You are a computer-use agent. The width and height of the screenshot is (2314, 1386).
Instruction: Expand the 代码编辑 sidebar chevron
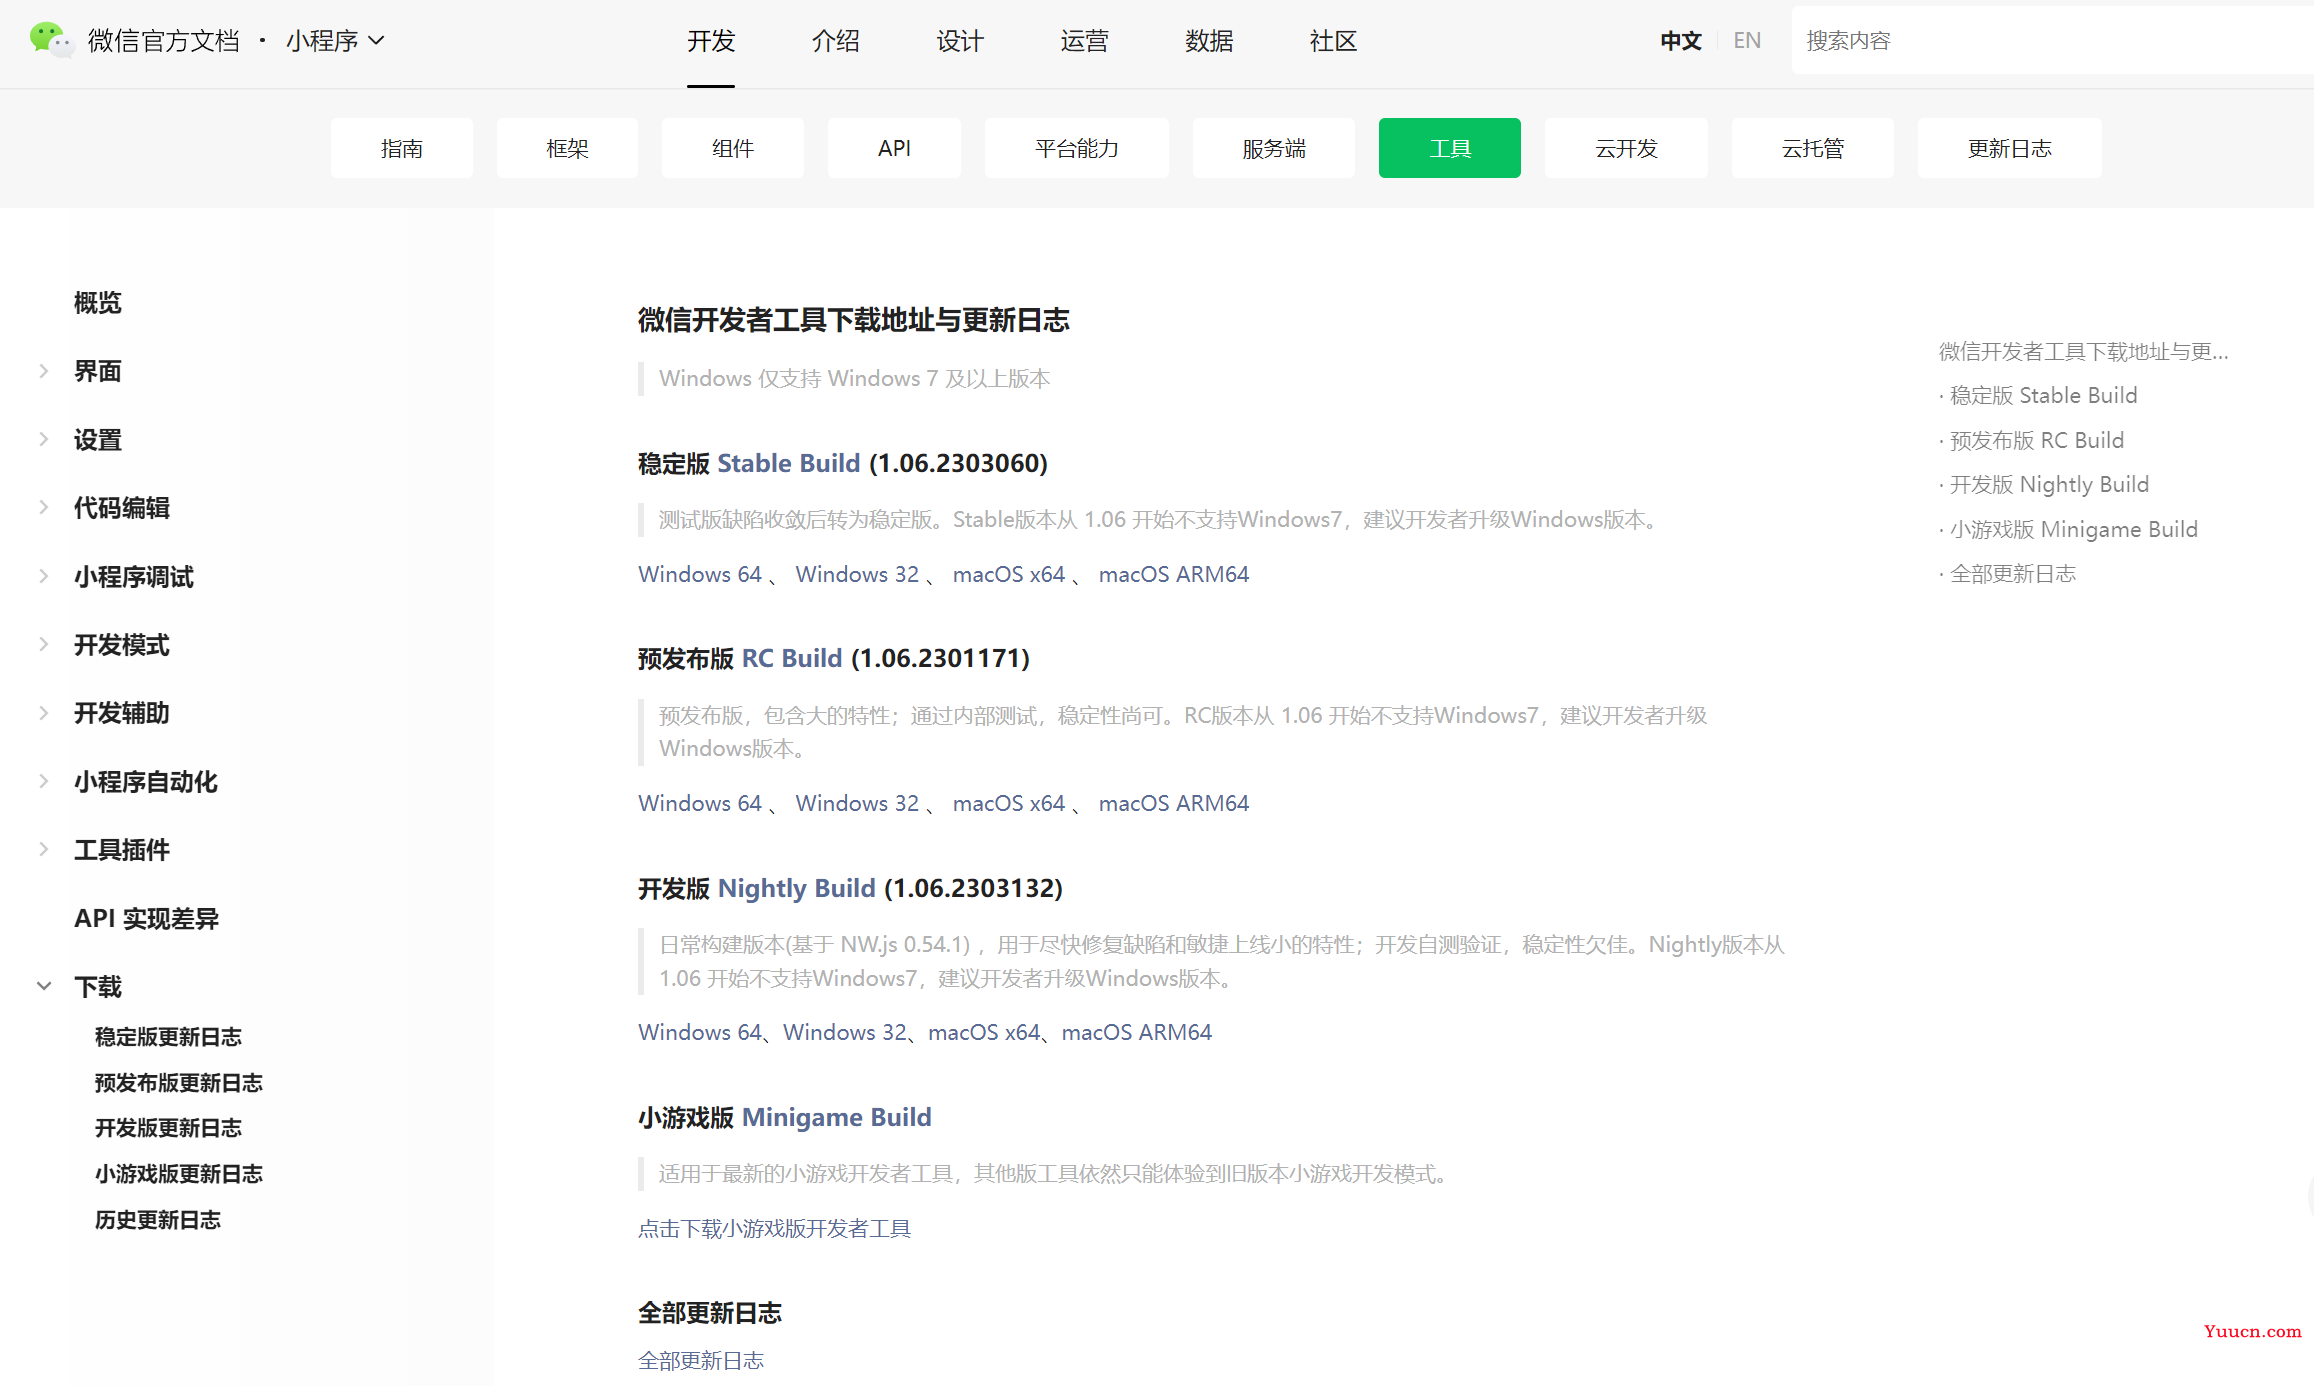pyautogui.click(x=44, y=507)
